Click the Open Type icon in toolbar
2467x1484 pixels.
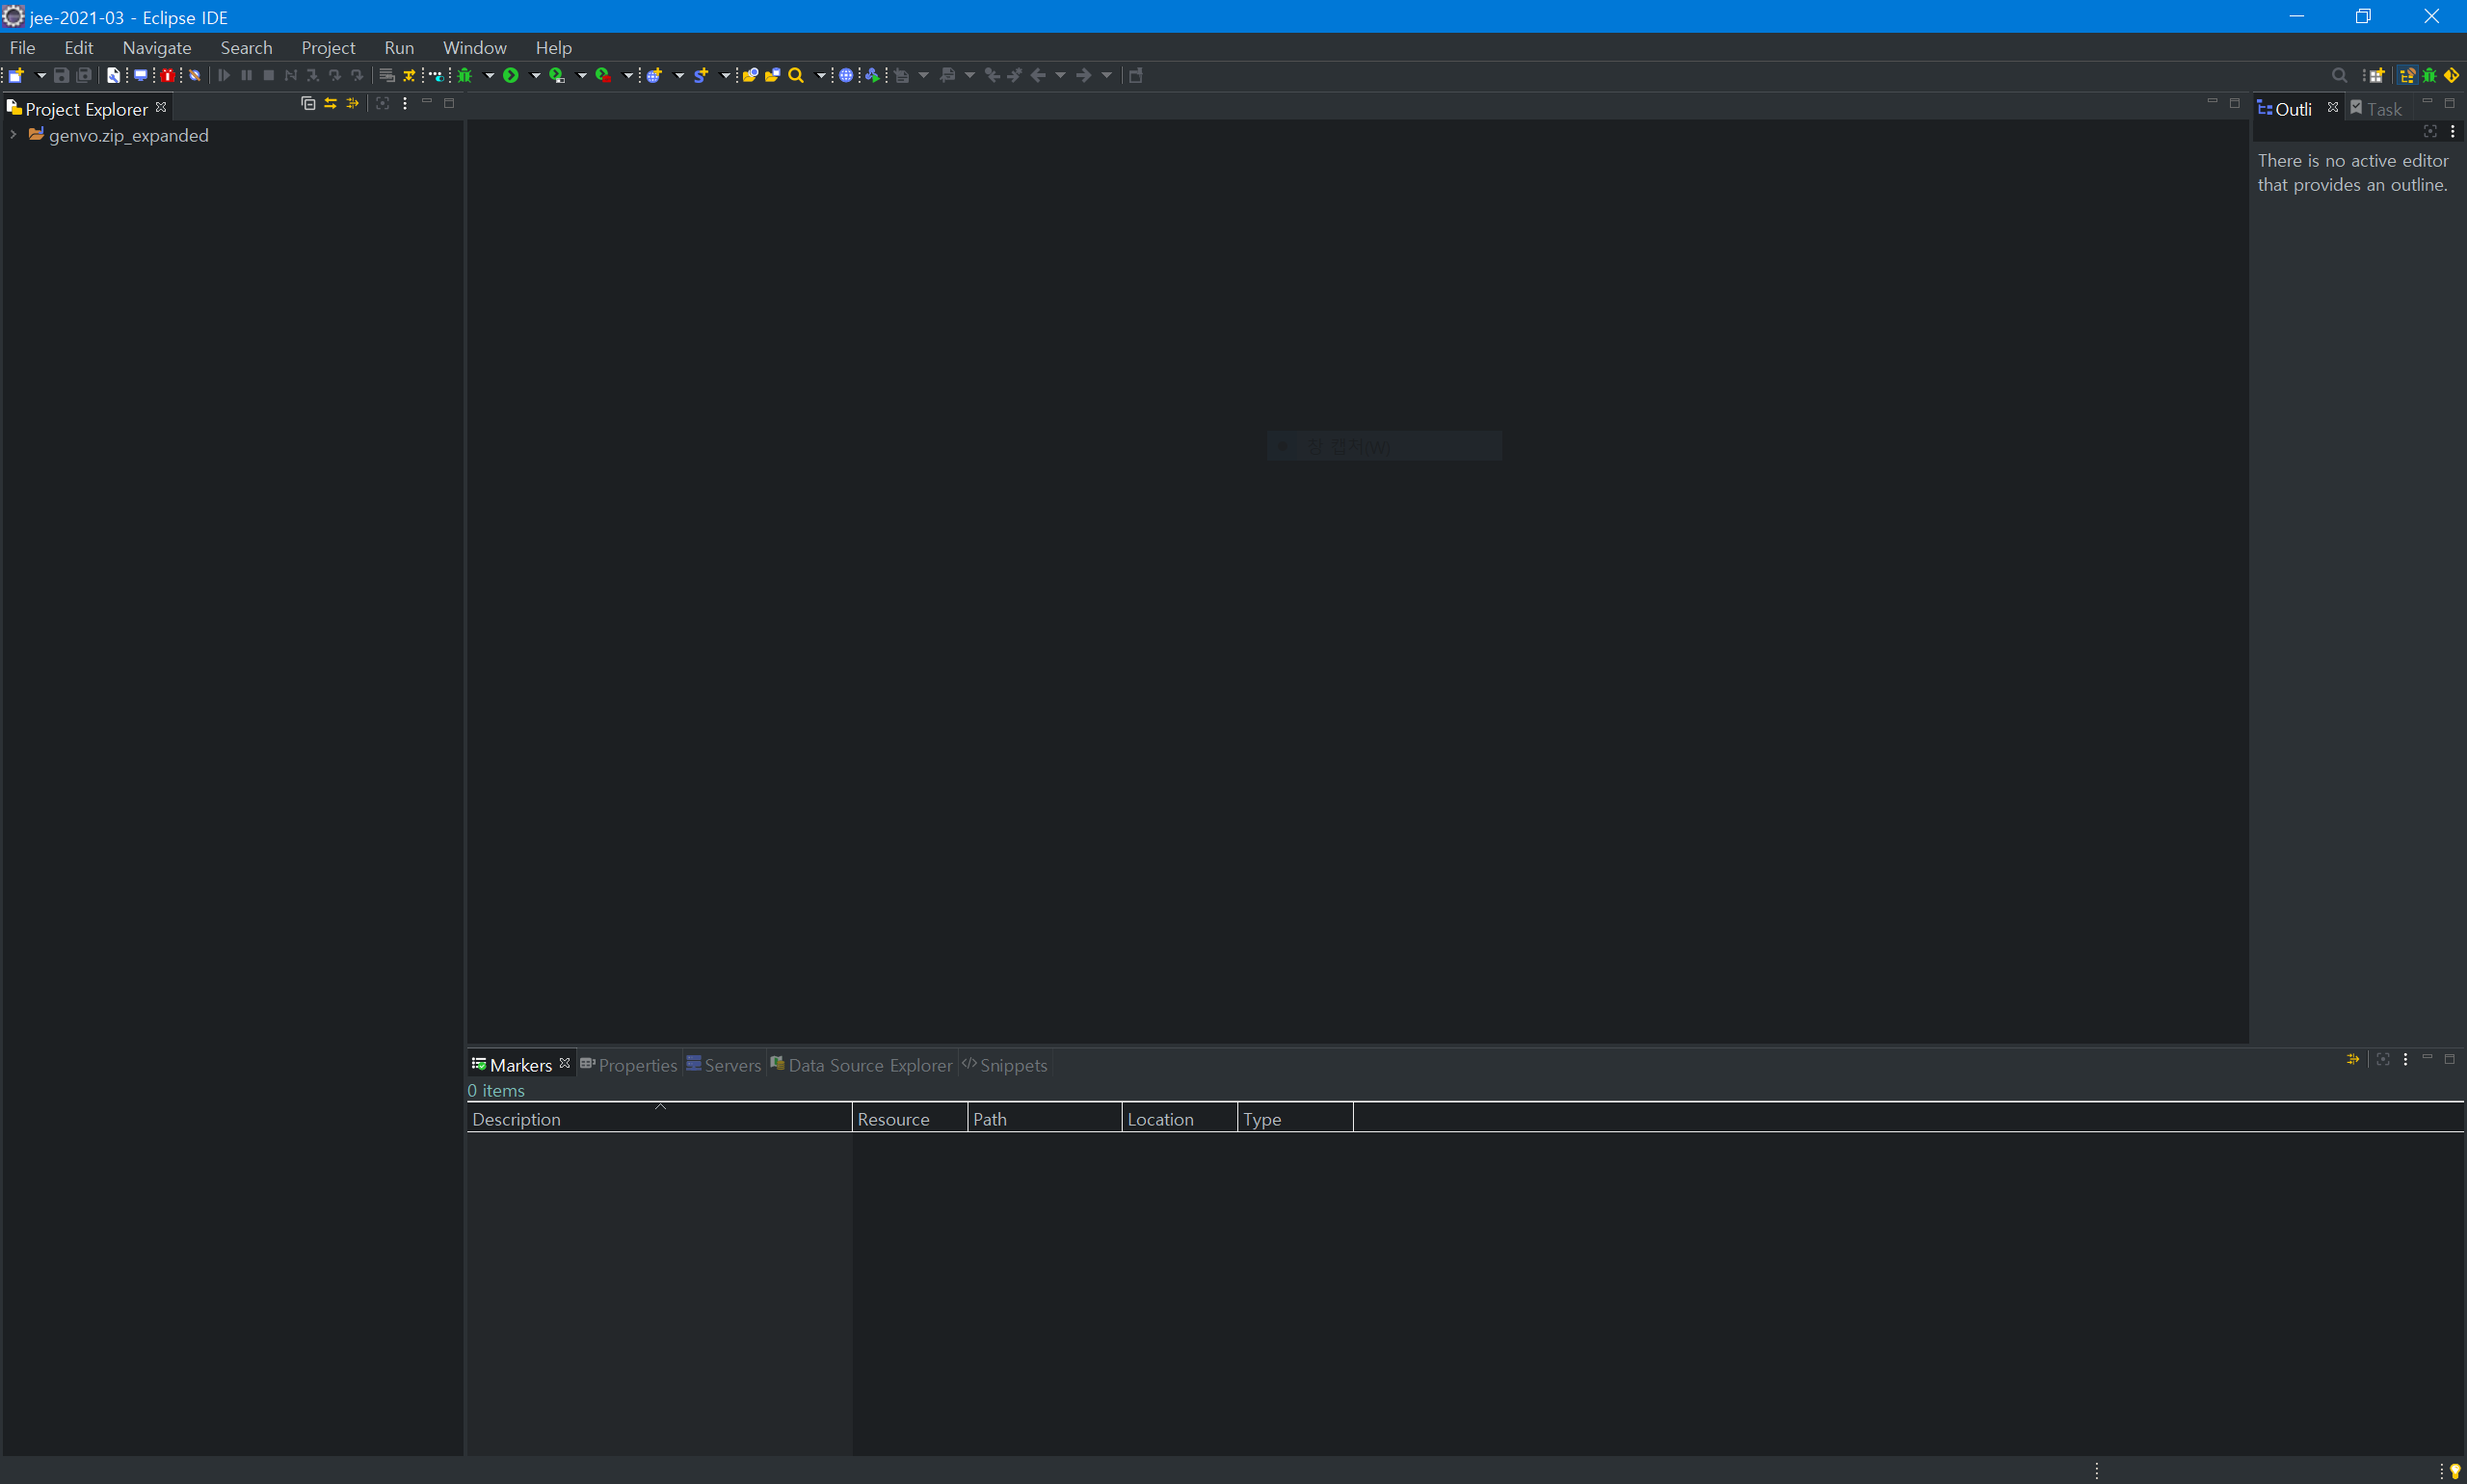pyautogui.click(x=750, y=75)
